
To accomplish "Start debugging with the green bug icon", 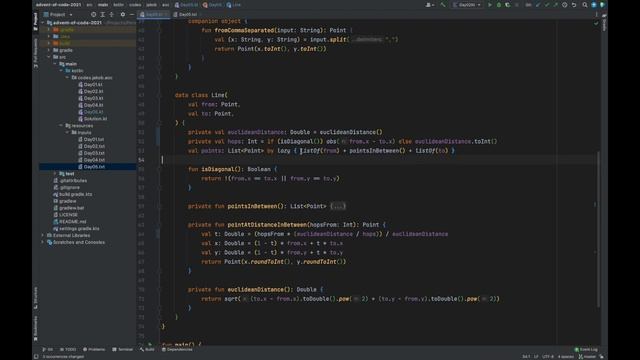I will (499, 5).
